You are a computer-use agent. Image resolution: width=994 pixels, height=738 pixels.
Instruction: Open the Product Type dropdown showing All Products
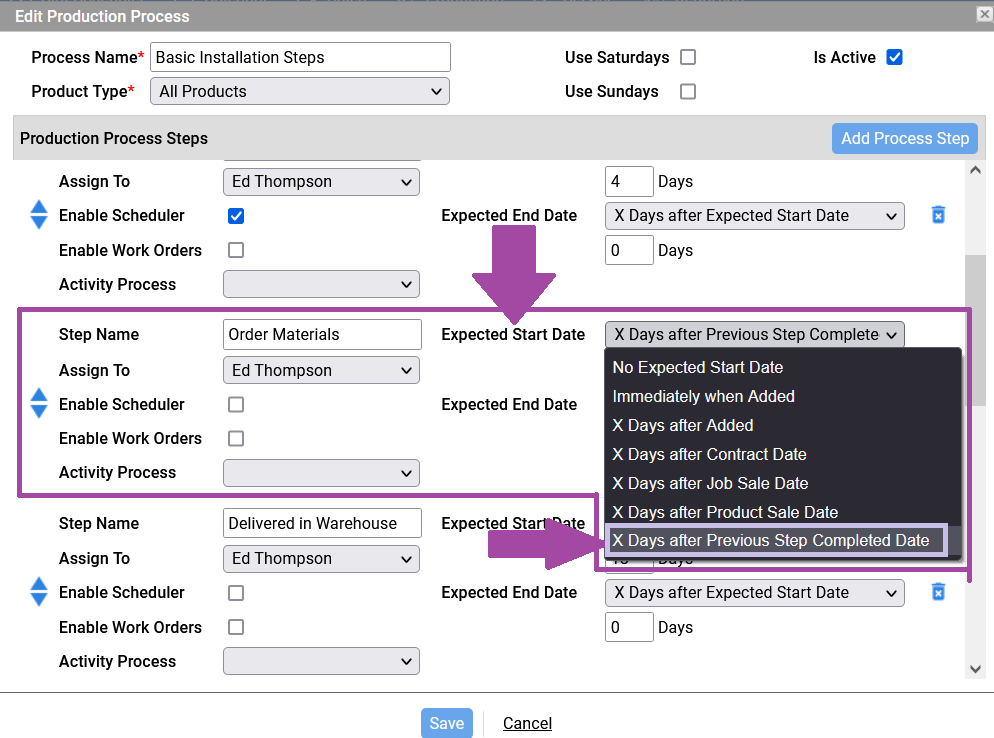(300, 91)
